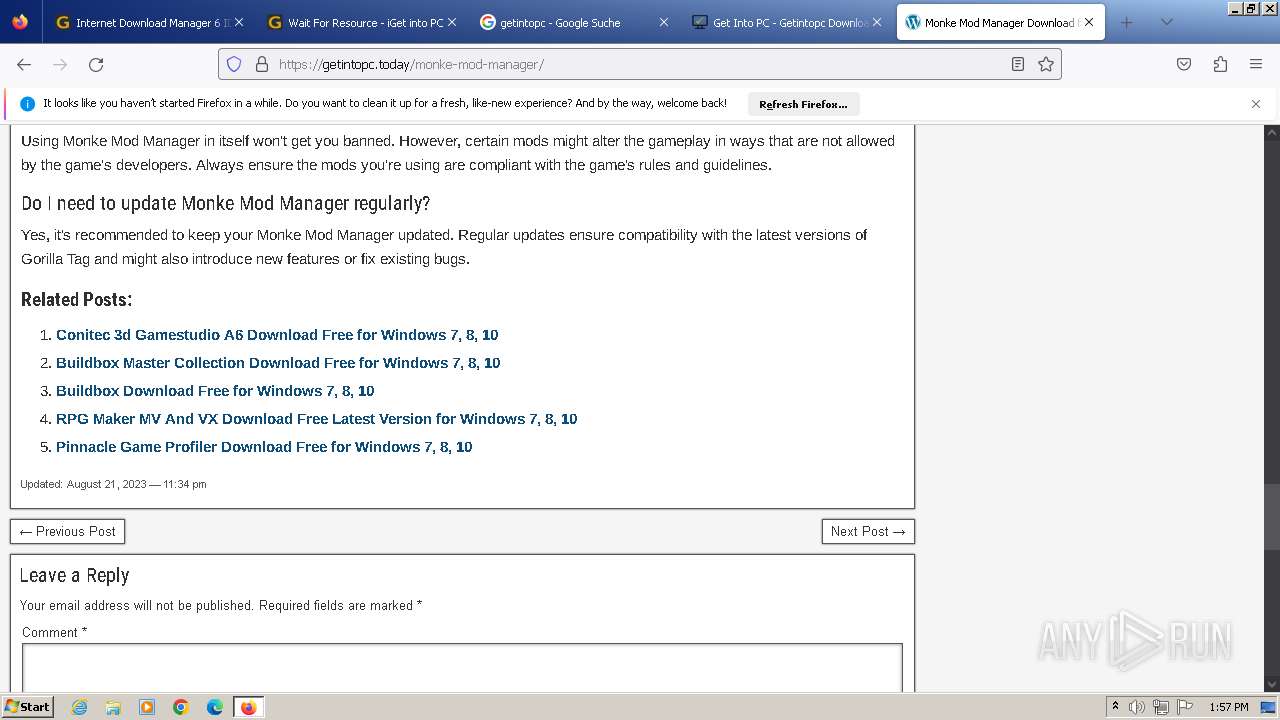Close the Get Into PC tab
Image resolution: width=1280 pixels, height=720 pixels.
pos(876,22)
